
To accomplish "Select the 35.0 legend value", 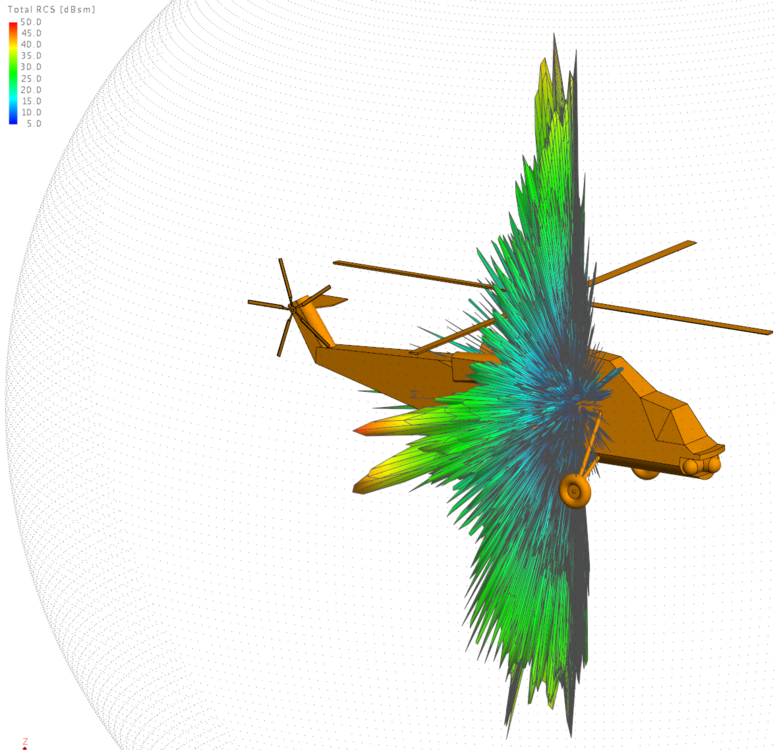I will (31, 56).
